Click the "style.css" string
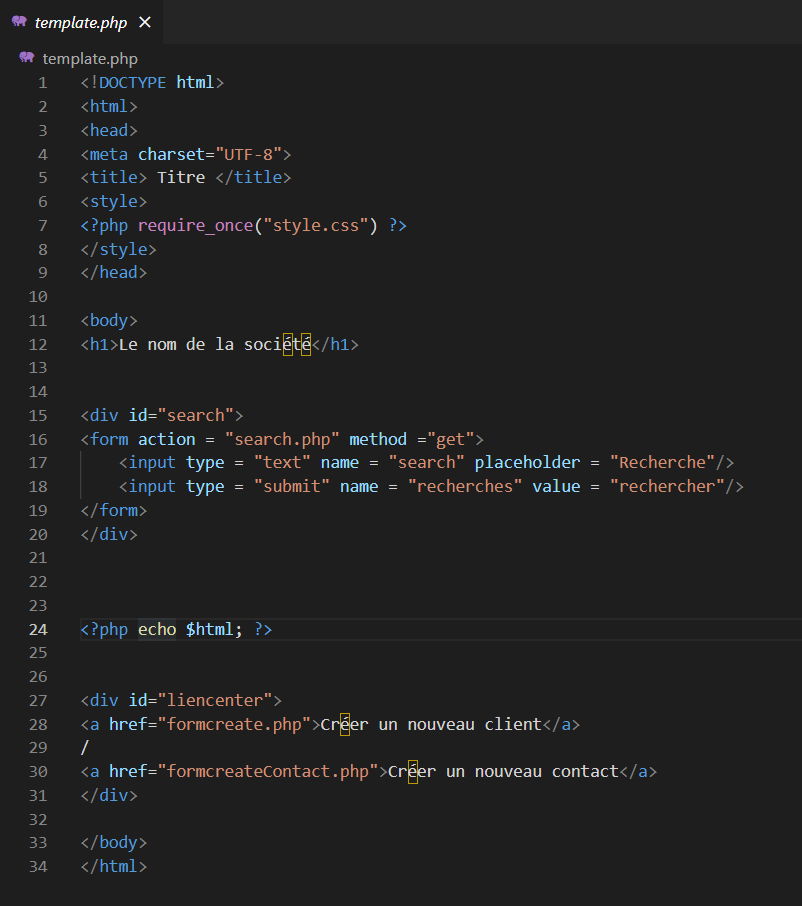 point(315,225)
